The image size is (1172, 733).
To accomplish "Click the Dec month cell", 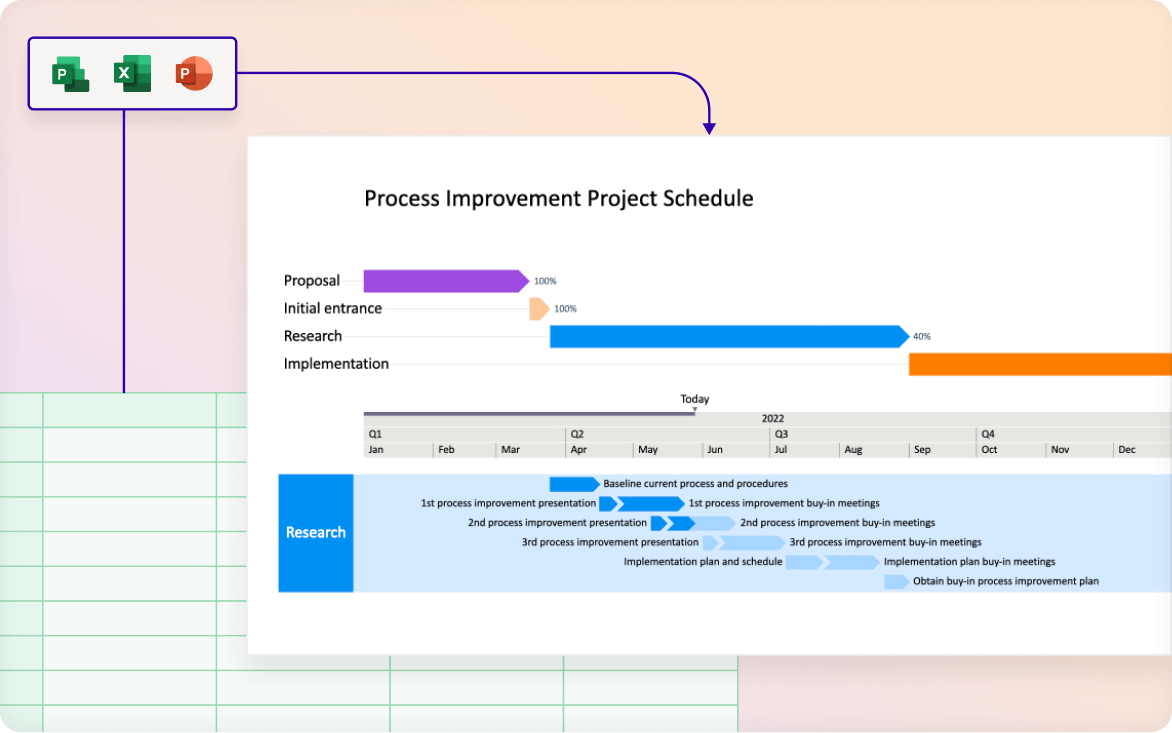I will 1143,450.
